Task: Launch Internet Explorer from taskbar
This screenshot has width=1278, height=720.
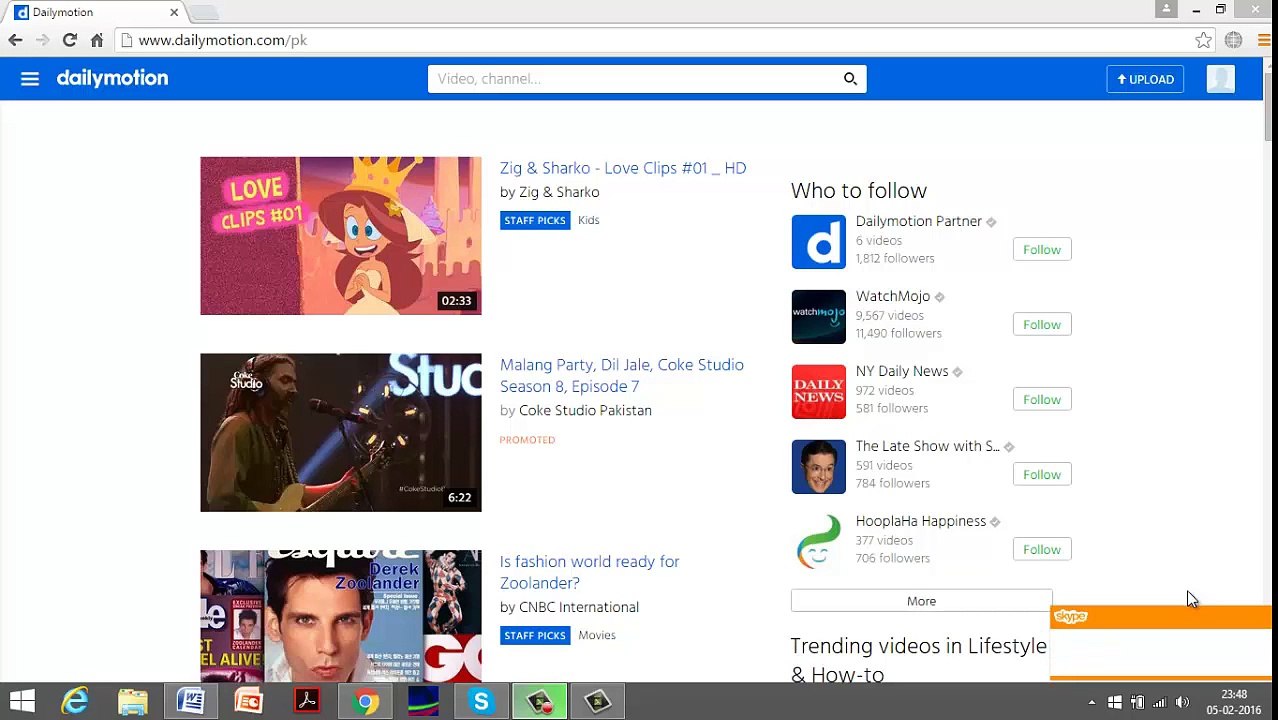Action: point(75,701)
